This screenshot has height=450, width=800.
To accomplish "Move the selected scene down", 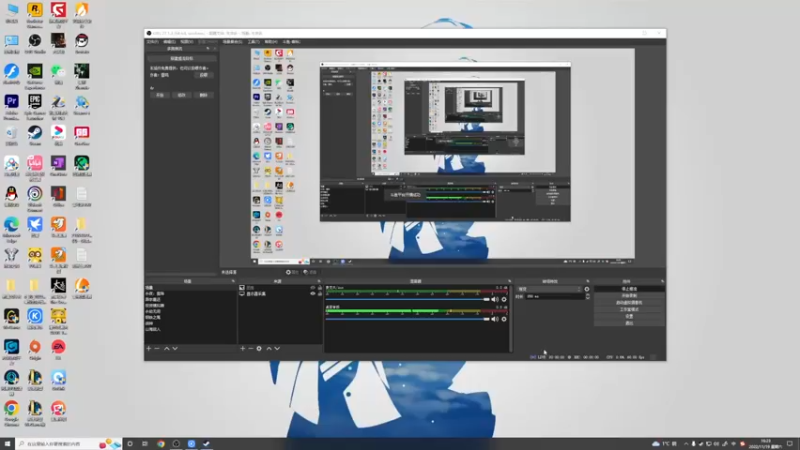I will [x=175, y=348].
